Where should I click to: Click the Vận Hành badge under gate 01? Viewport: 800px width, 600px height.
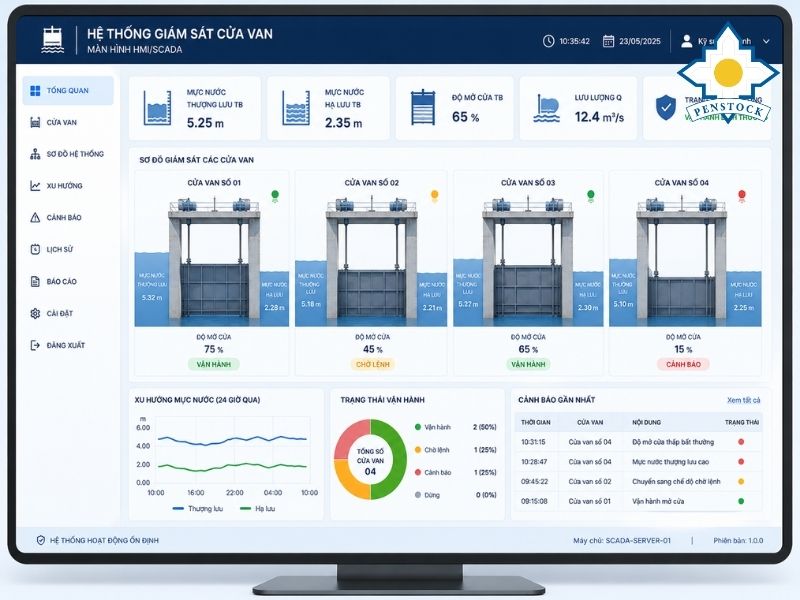tap(214, 364)
